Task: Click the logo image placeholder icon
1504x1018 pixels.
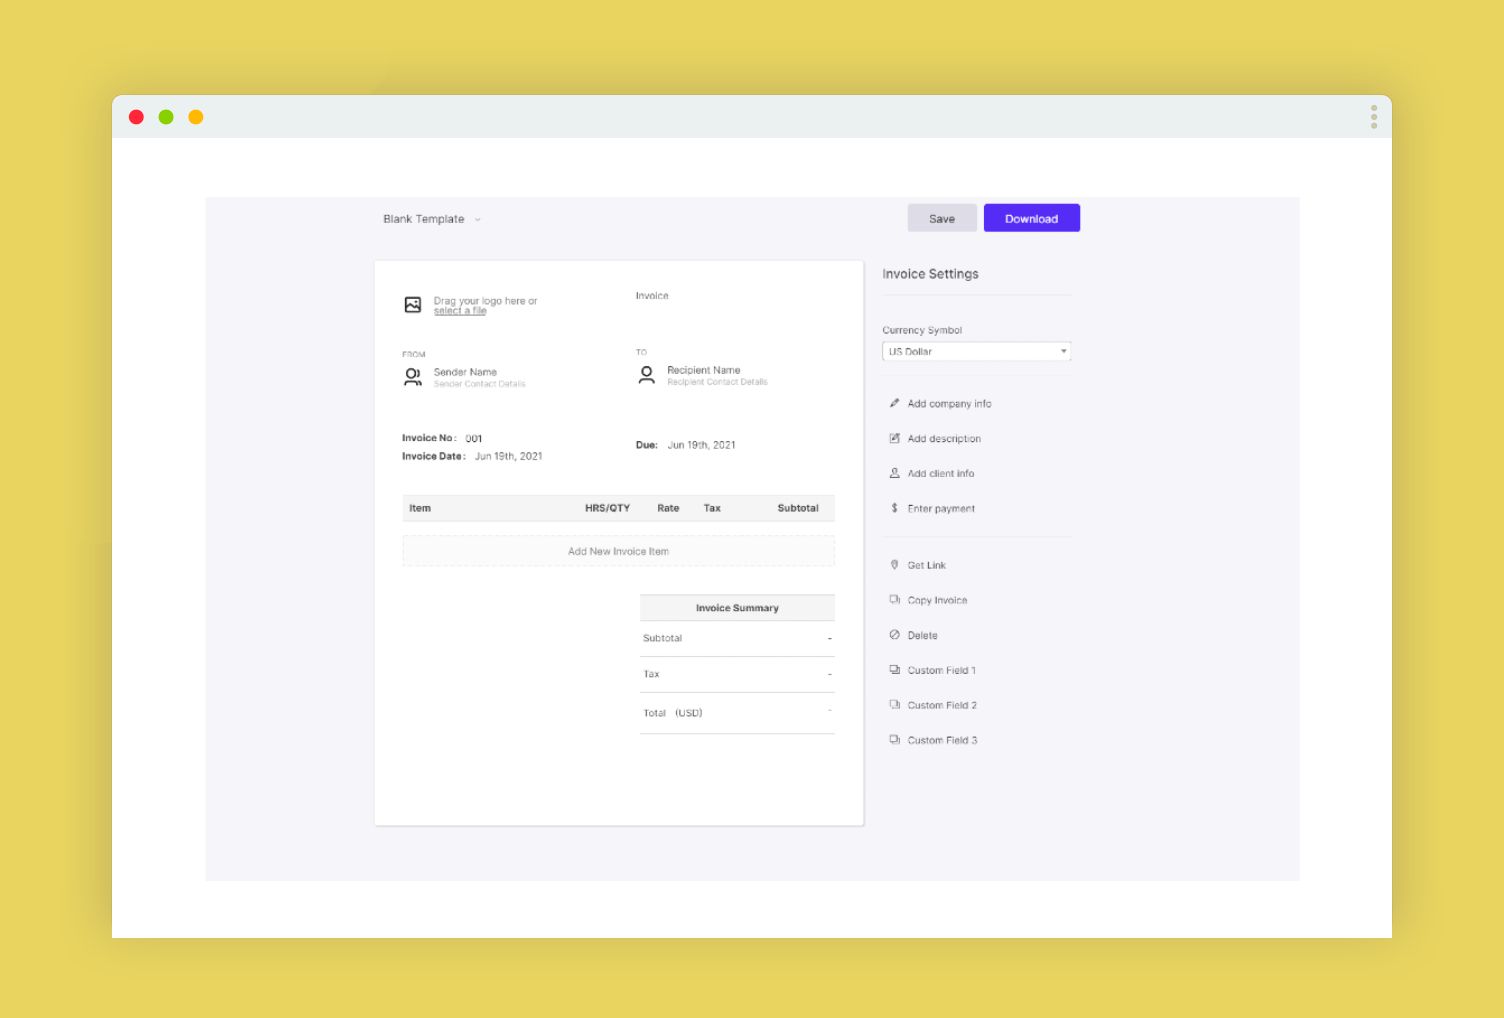Action: click(x=412, y=305)
